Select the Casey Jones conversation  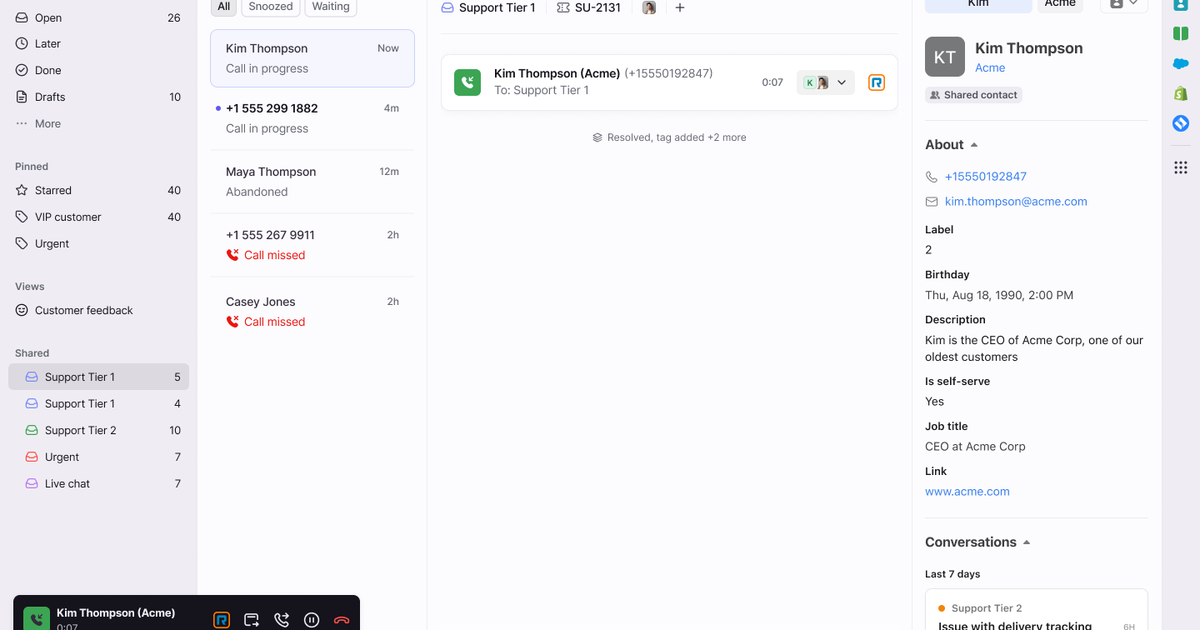click(x=312, y=310)
